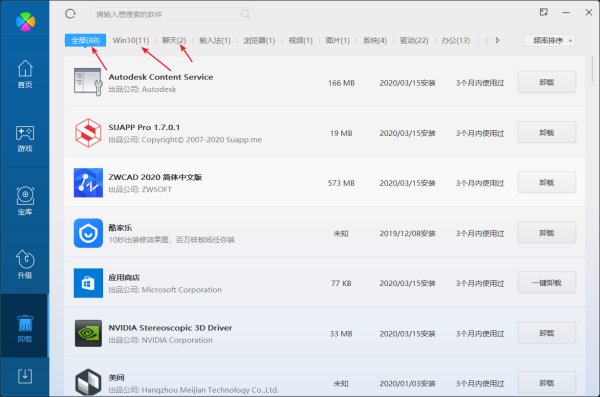Uninstall Autodesk Content Service

pyautogui.click(x=546, y=82)
